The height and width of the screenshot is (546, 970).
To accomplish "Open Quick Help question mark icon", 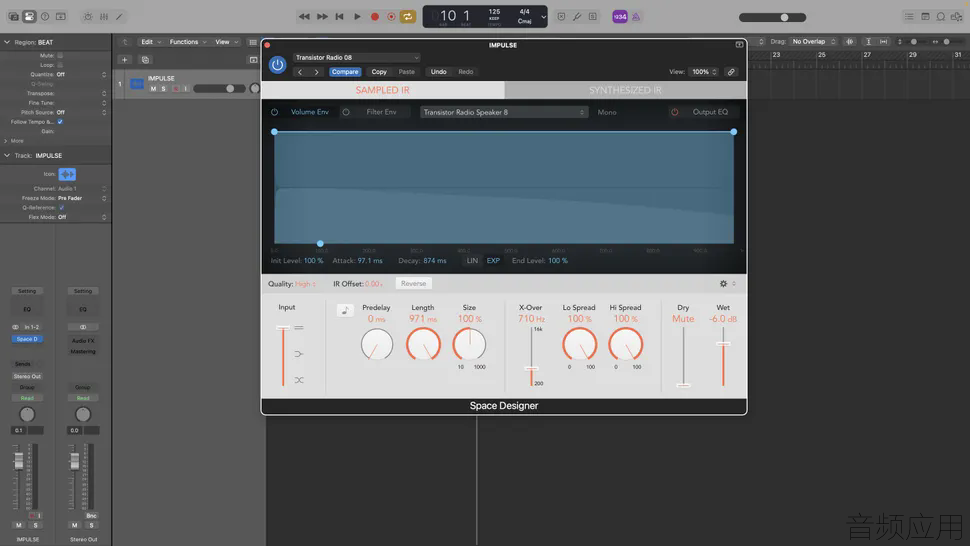I will [x=45, y=17].
